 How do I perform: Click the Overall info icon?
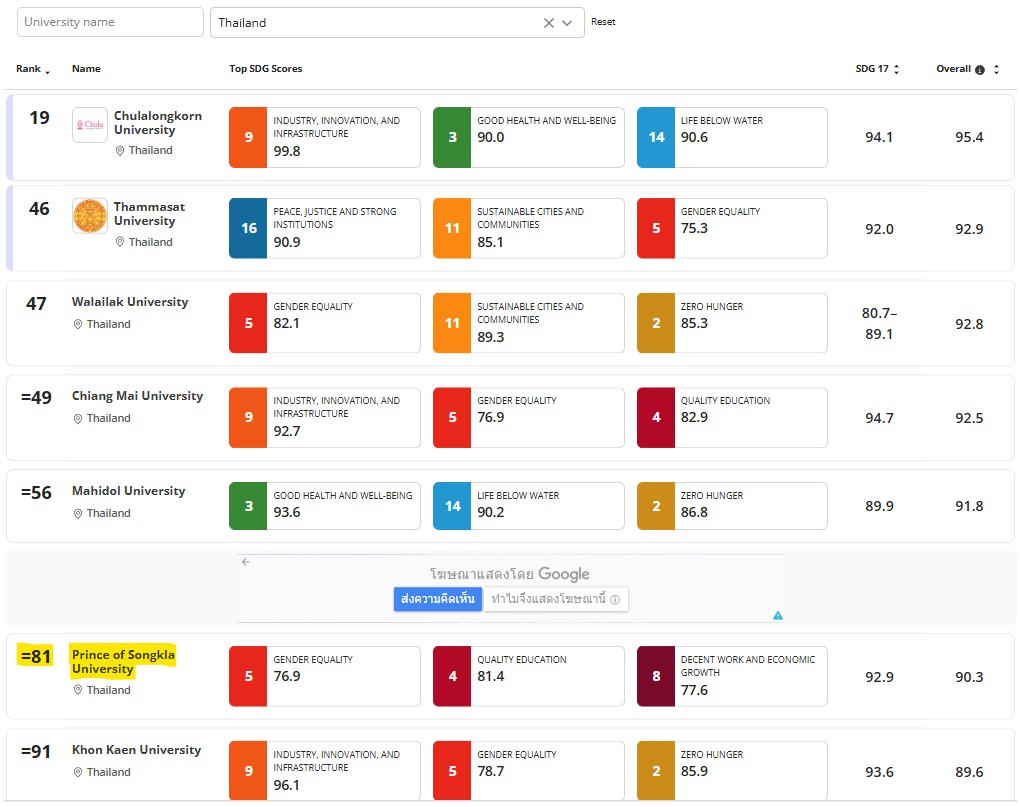(980, 70)
